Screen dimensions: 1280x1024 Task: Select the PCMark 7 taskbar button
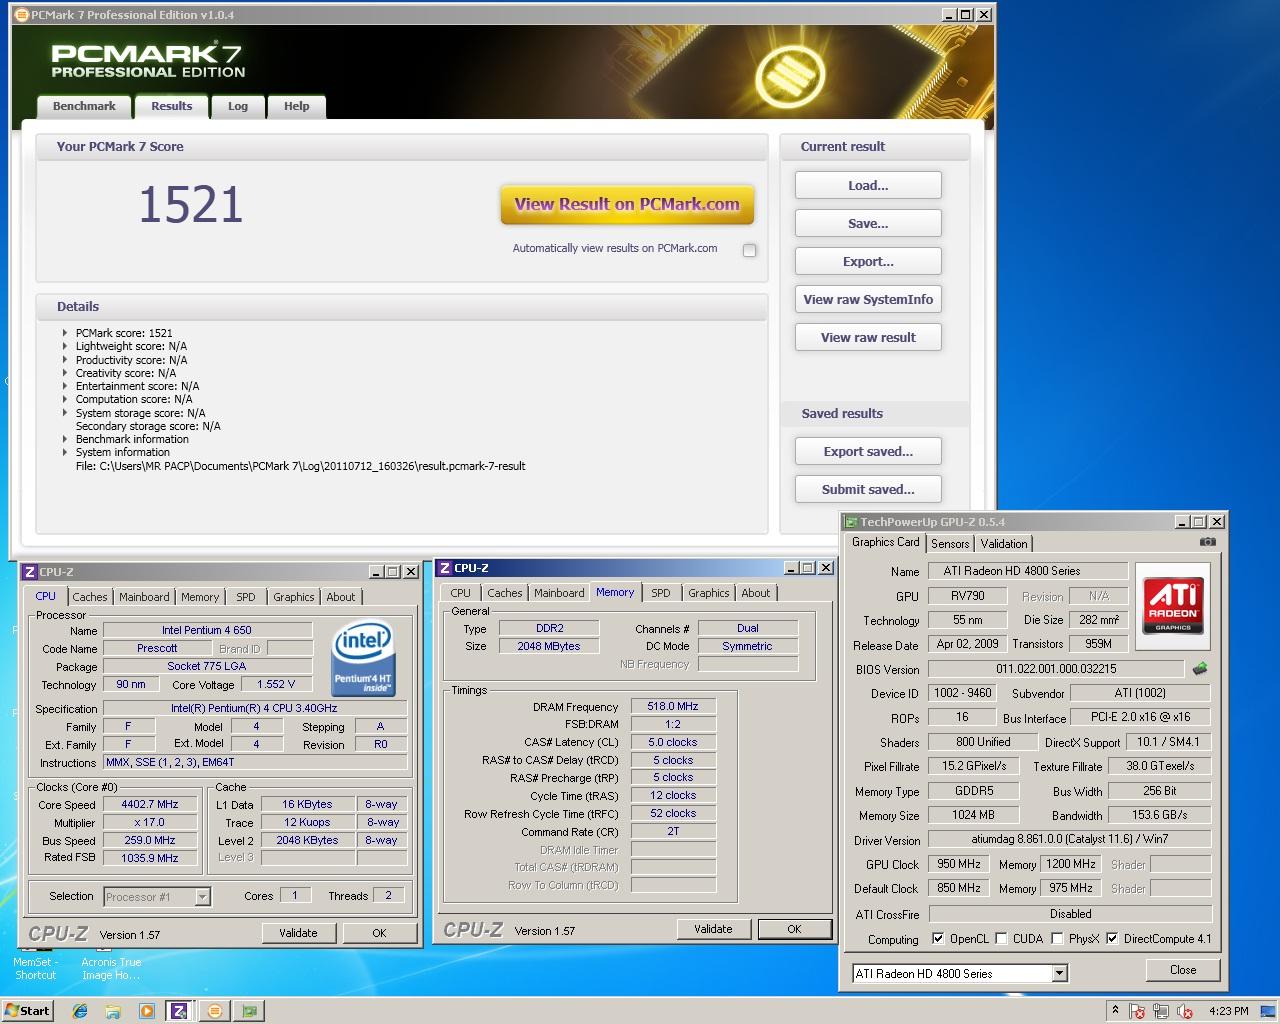point(214,1011)
